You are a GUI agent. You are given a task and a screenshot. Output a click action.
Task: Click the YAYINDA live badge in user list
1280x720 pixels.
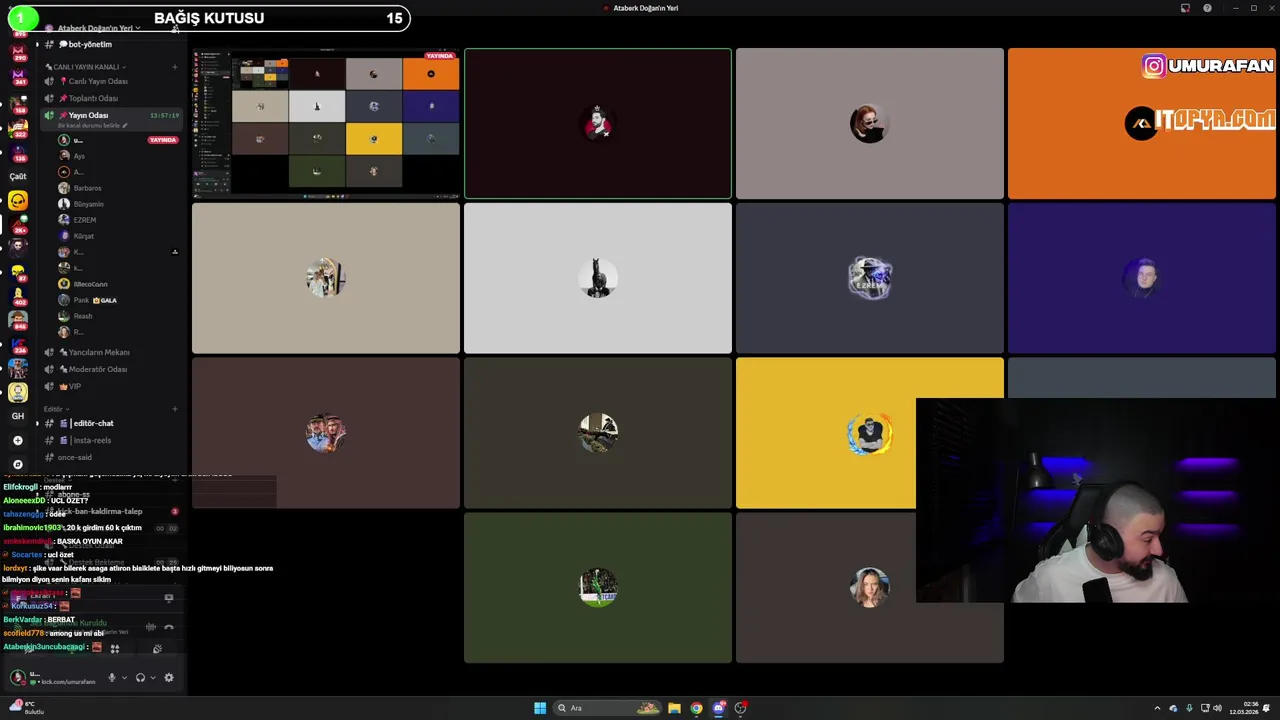(162, 140)
